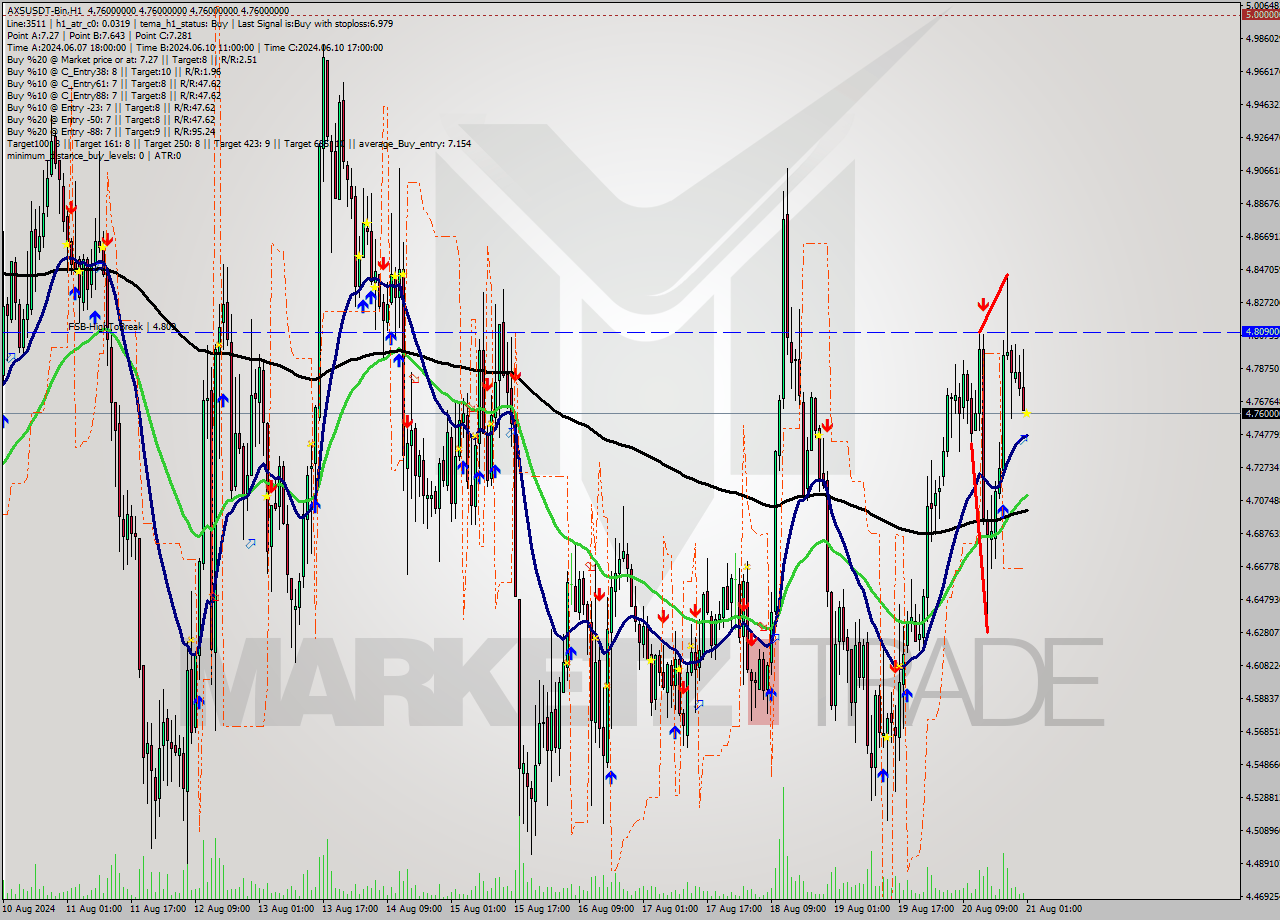Screen dimensions: 1280x920
Task: Click the 4.82720 price axis label
Action: click(x=1261, y=302)
